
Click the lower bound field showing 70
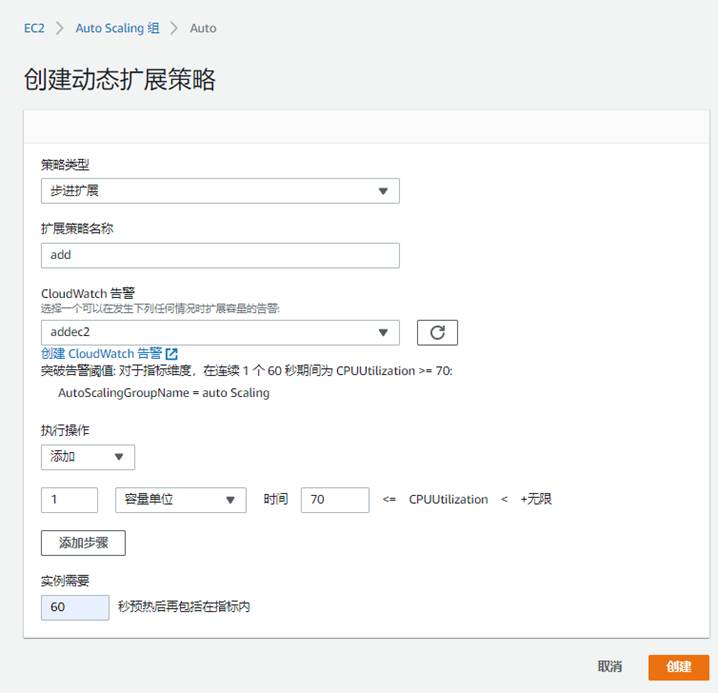click(x=335, y=500)
